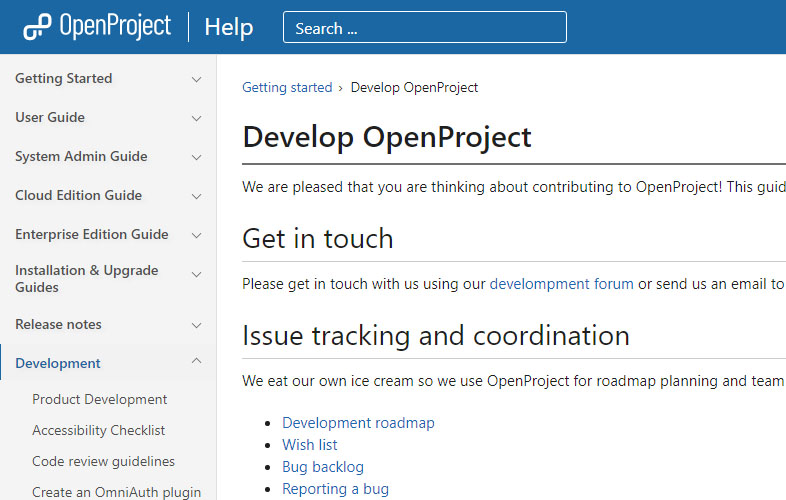This screenshot has height=500, width=786.
Task: Click the Help header title
Action: tap(229, 27)
